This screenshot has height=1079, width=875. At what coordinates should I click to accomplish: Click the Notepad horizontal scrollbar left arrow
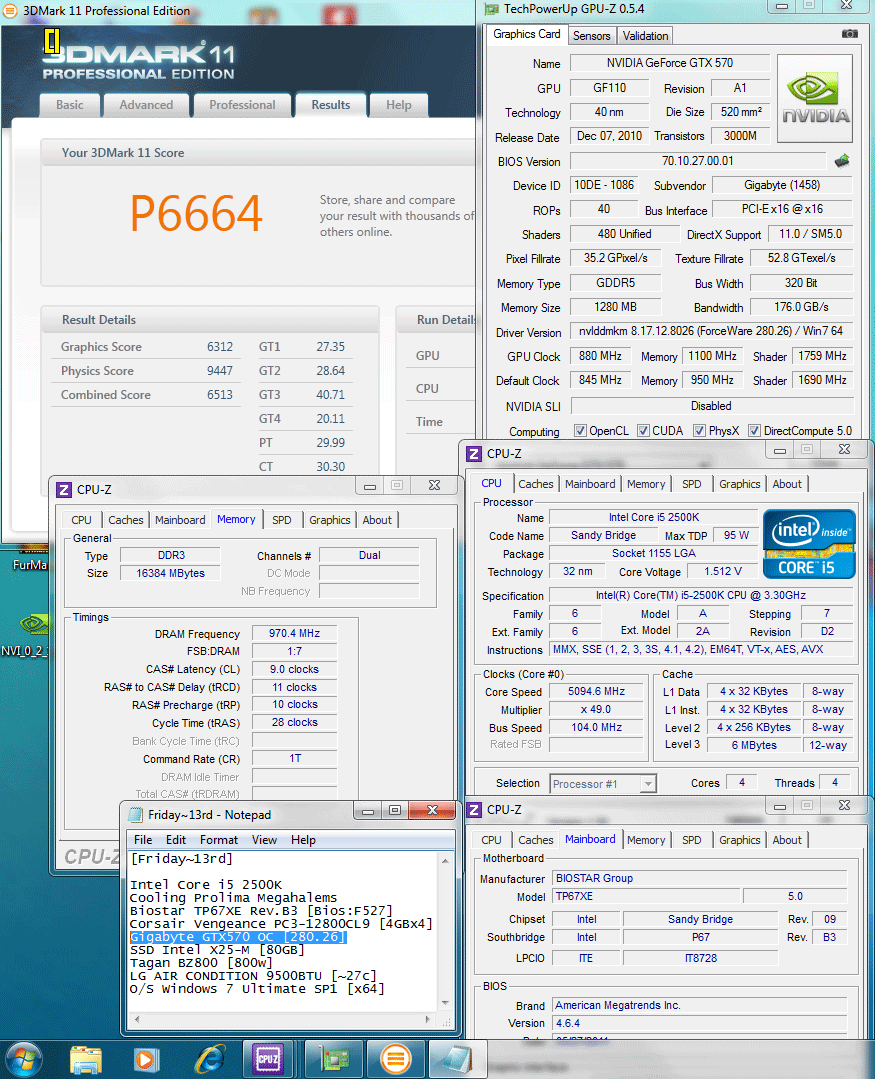[x=136, y=1020]
